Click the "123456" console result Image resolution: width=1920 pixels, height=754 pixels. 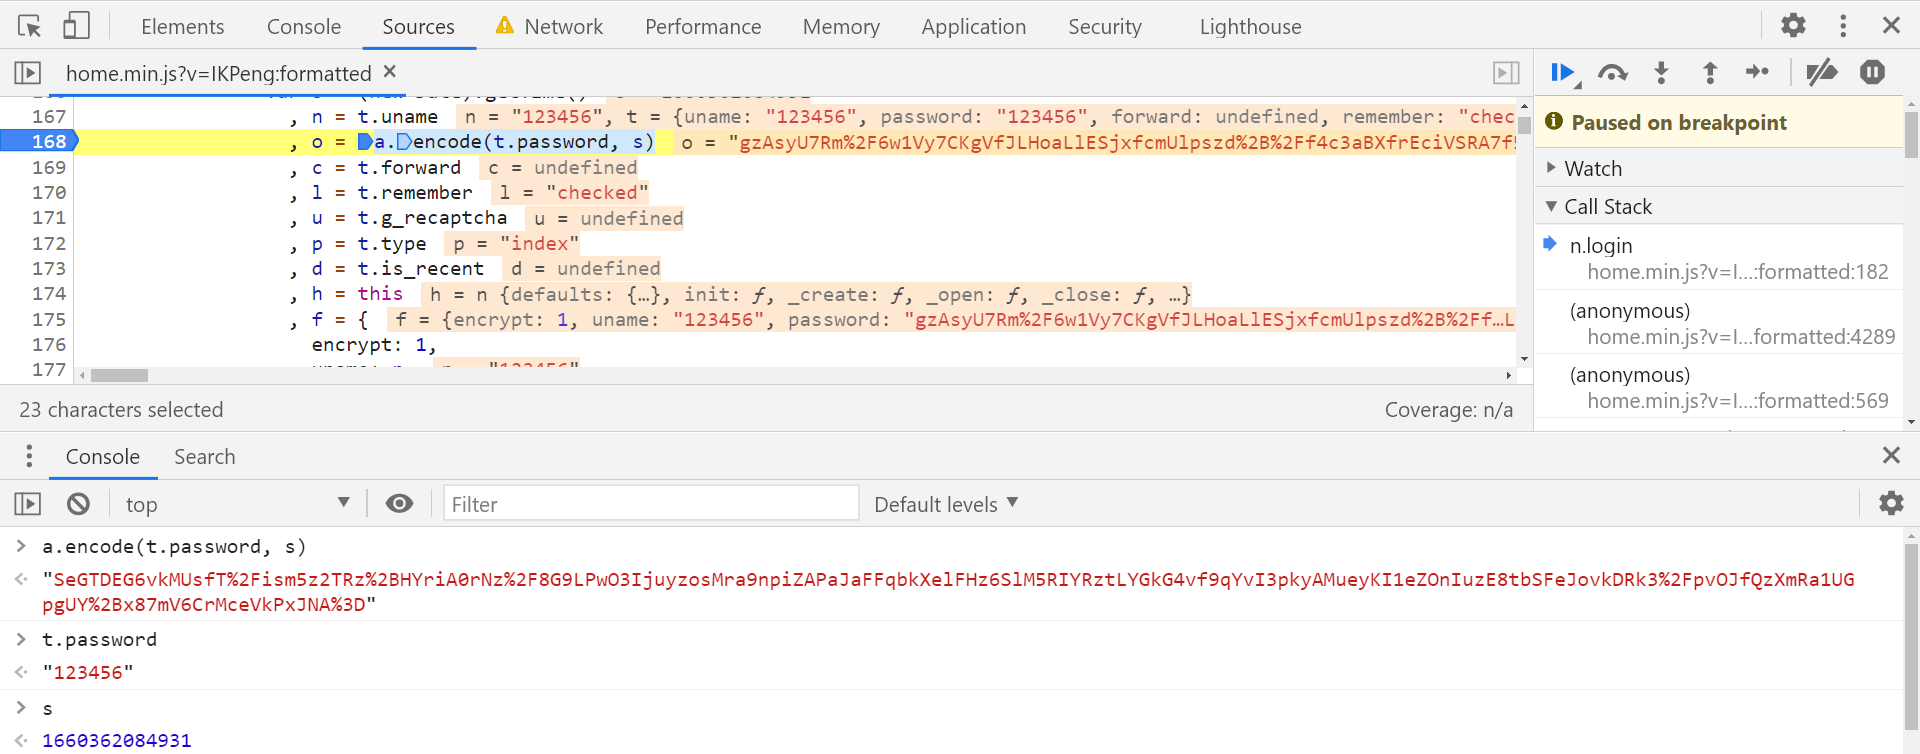pos(88,672)
